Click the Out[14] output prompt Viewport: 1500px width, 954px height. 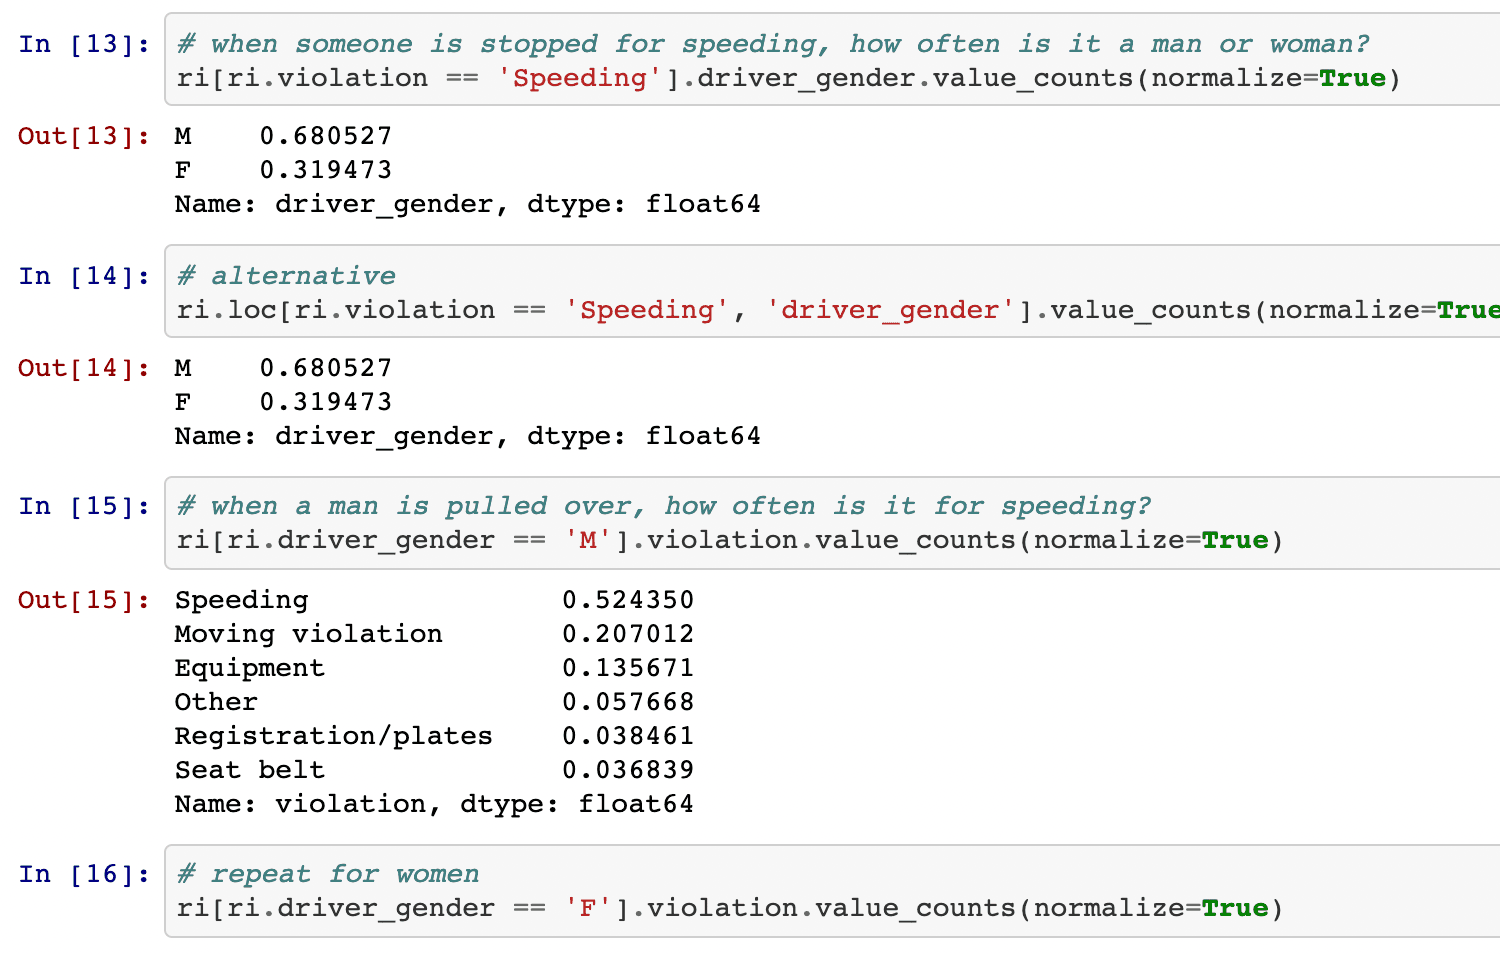pyautogui.click(x=84, y=368)
